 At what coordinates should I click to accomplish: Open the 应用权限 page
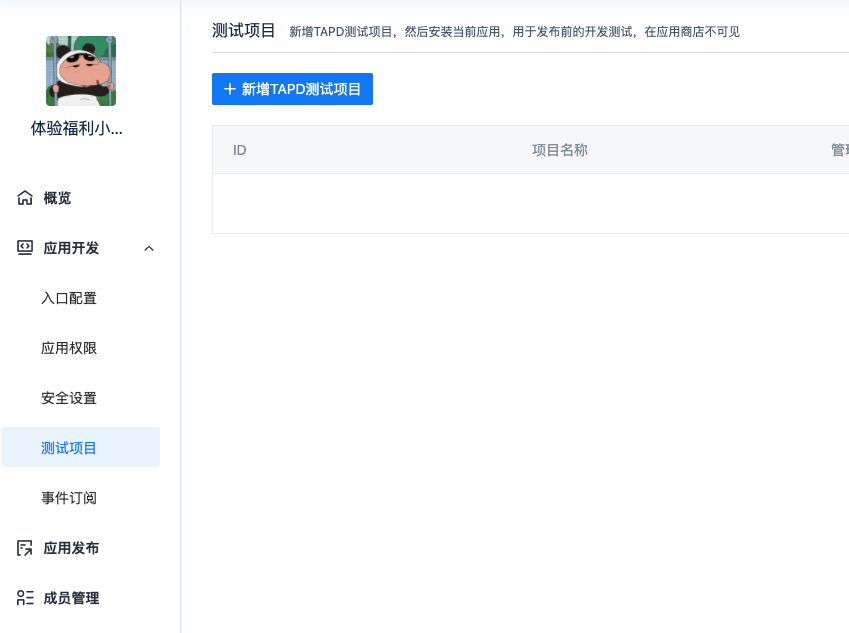(x=67, y=347)
